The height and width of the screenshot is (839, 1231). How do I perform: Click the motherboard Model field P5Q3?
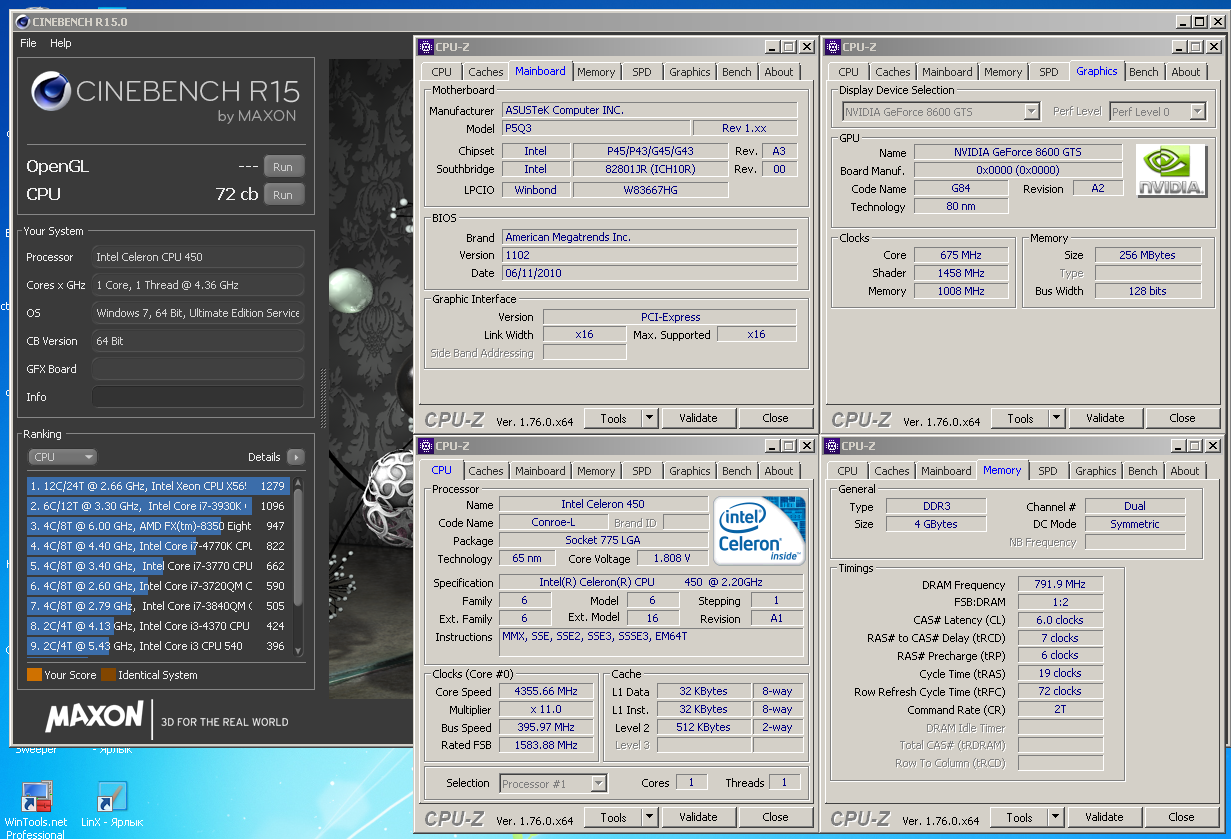click(x=596, y=128)
